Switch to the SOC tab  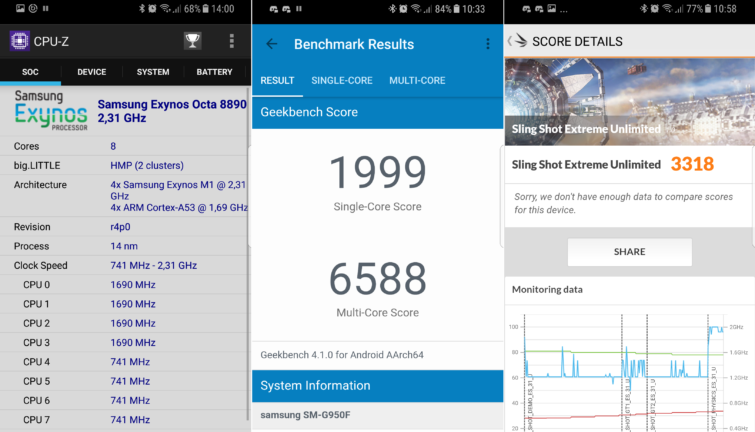click(x=30, y=72)
